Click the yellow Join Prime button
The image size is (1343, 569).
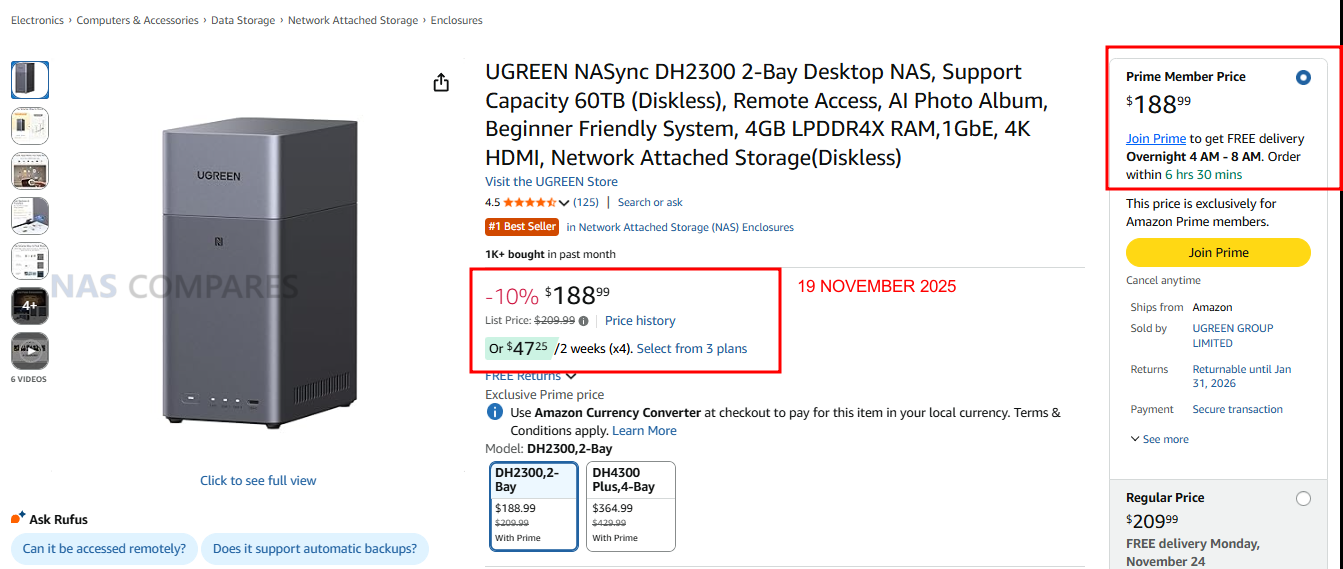[x=1217, y=253]
